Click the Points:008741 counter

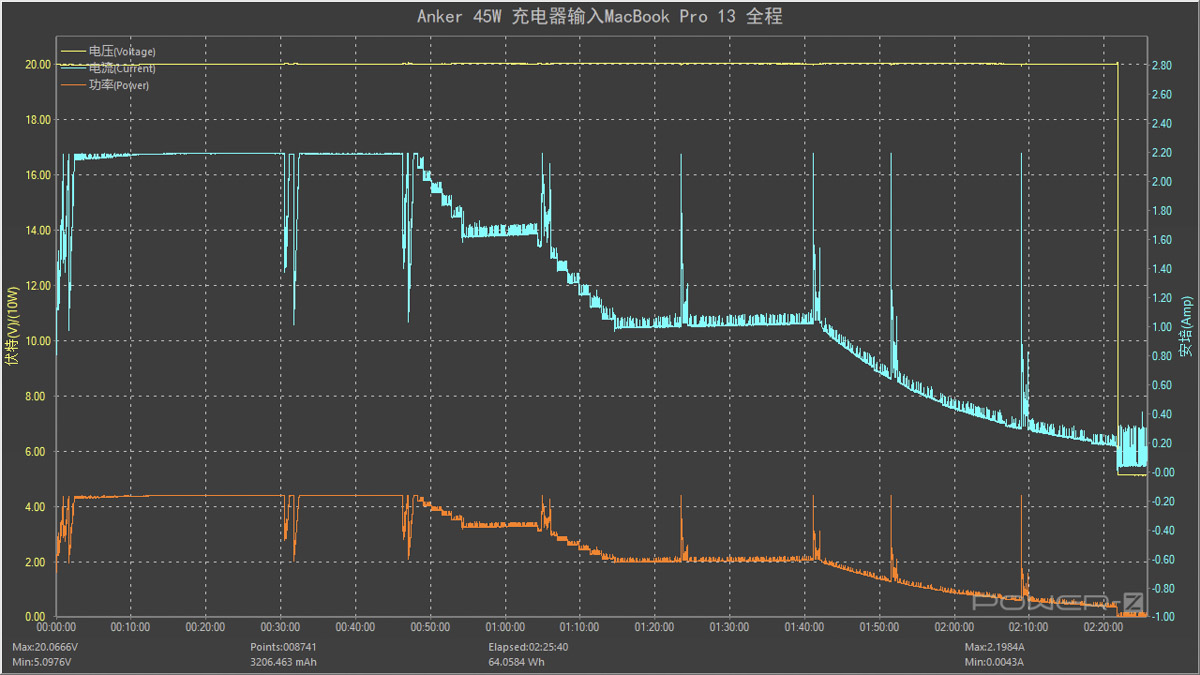coord(285,647)
